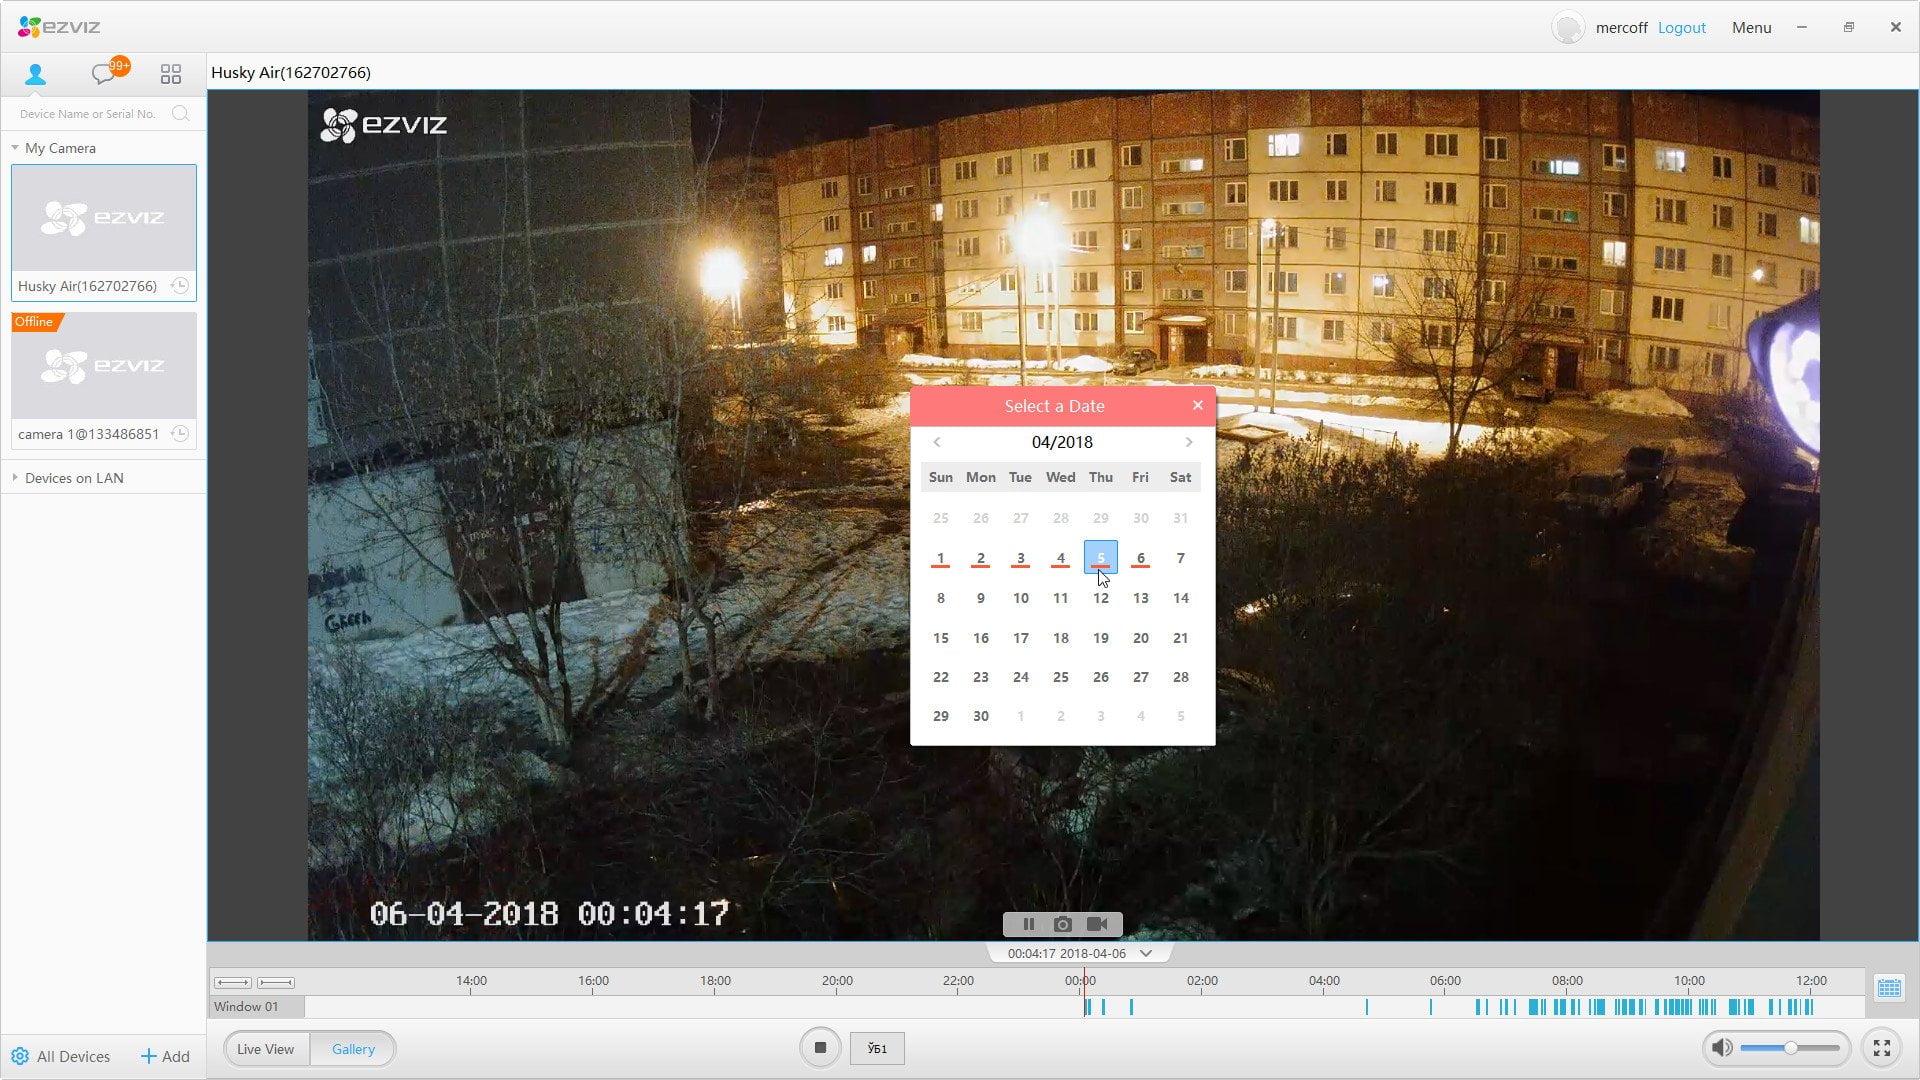This screenshot has height=1080, width=1920.
Task: Adjust the volume slider
Action: [1790, 1048]
